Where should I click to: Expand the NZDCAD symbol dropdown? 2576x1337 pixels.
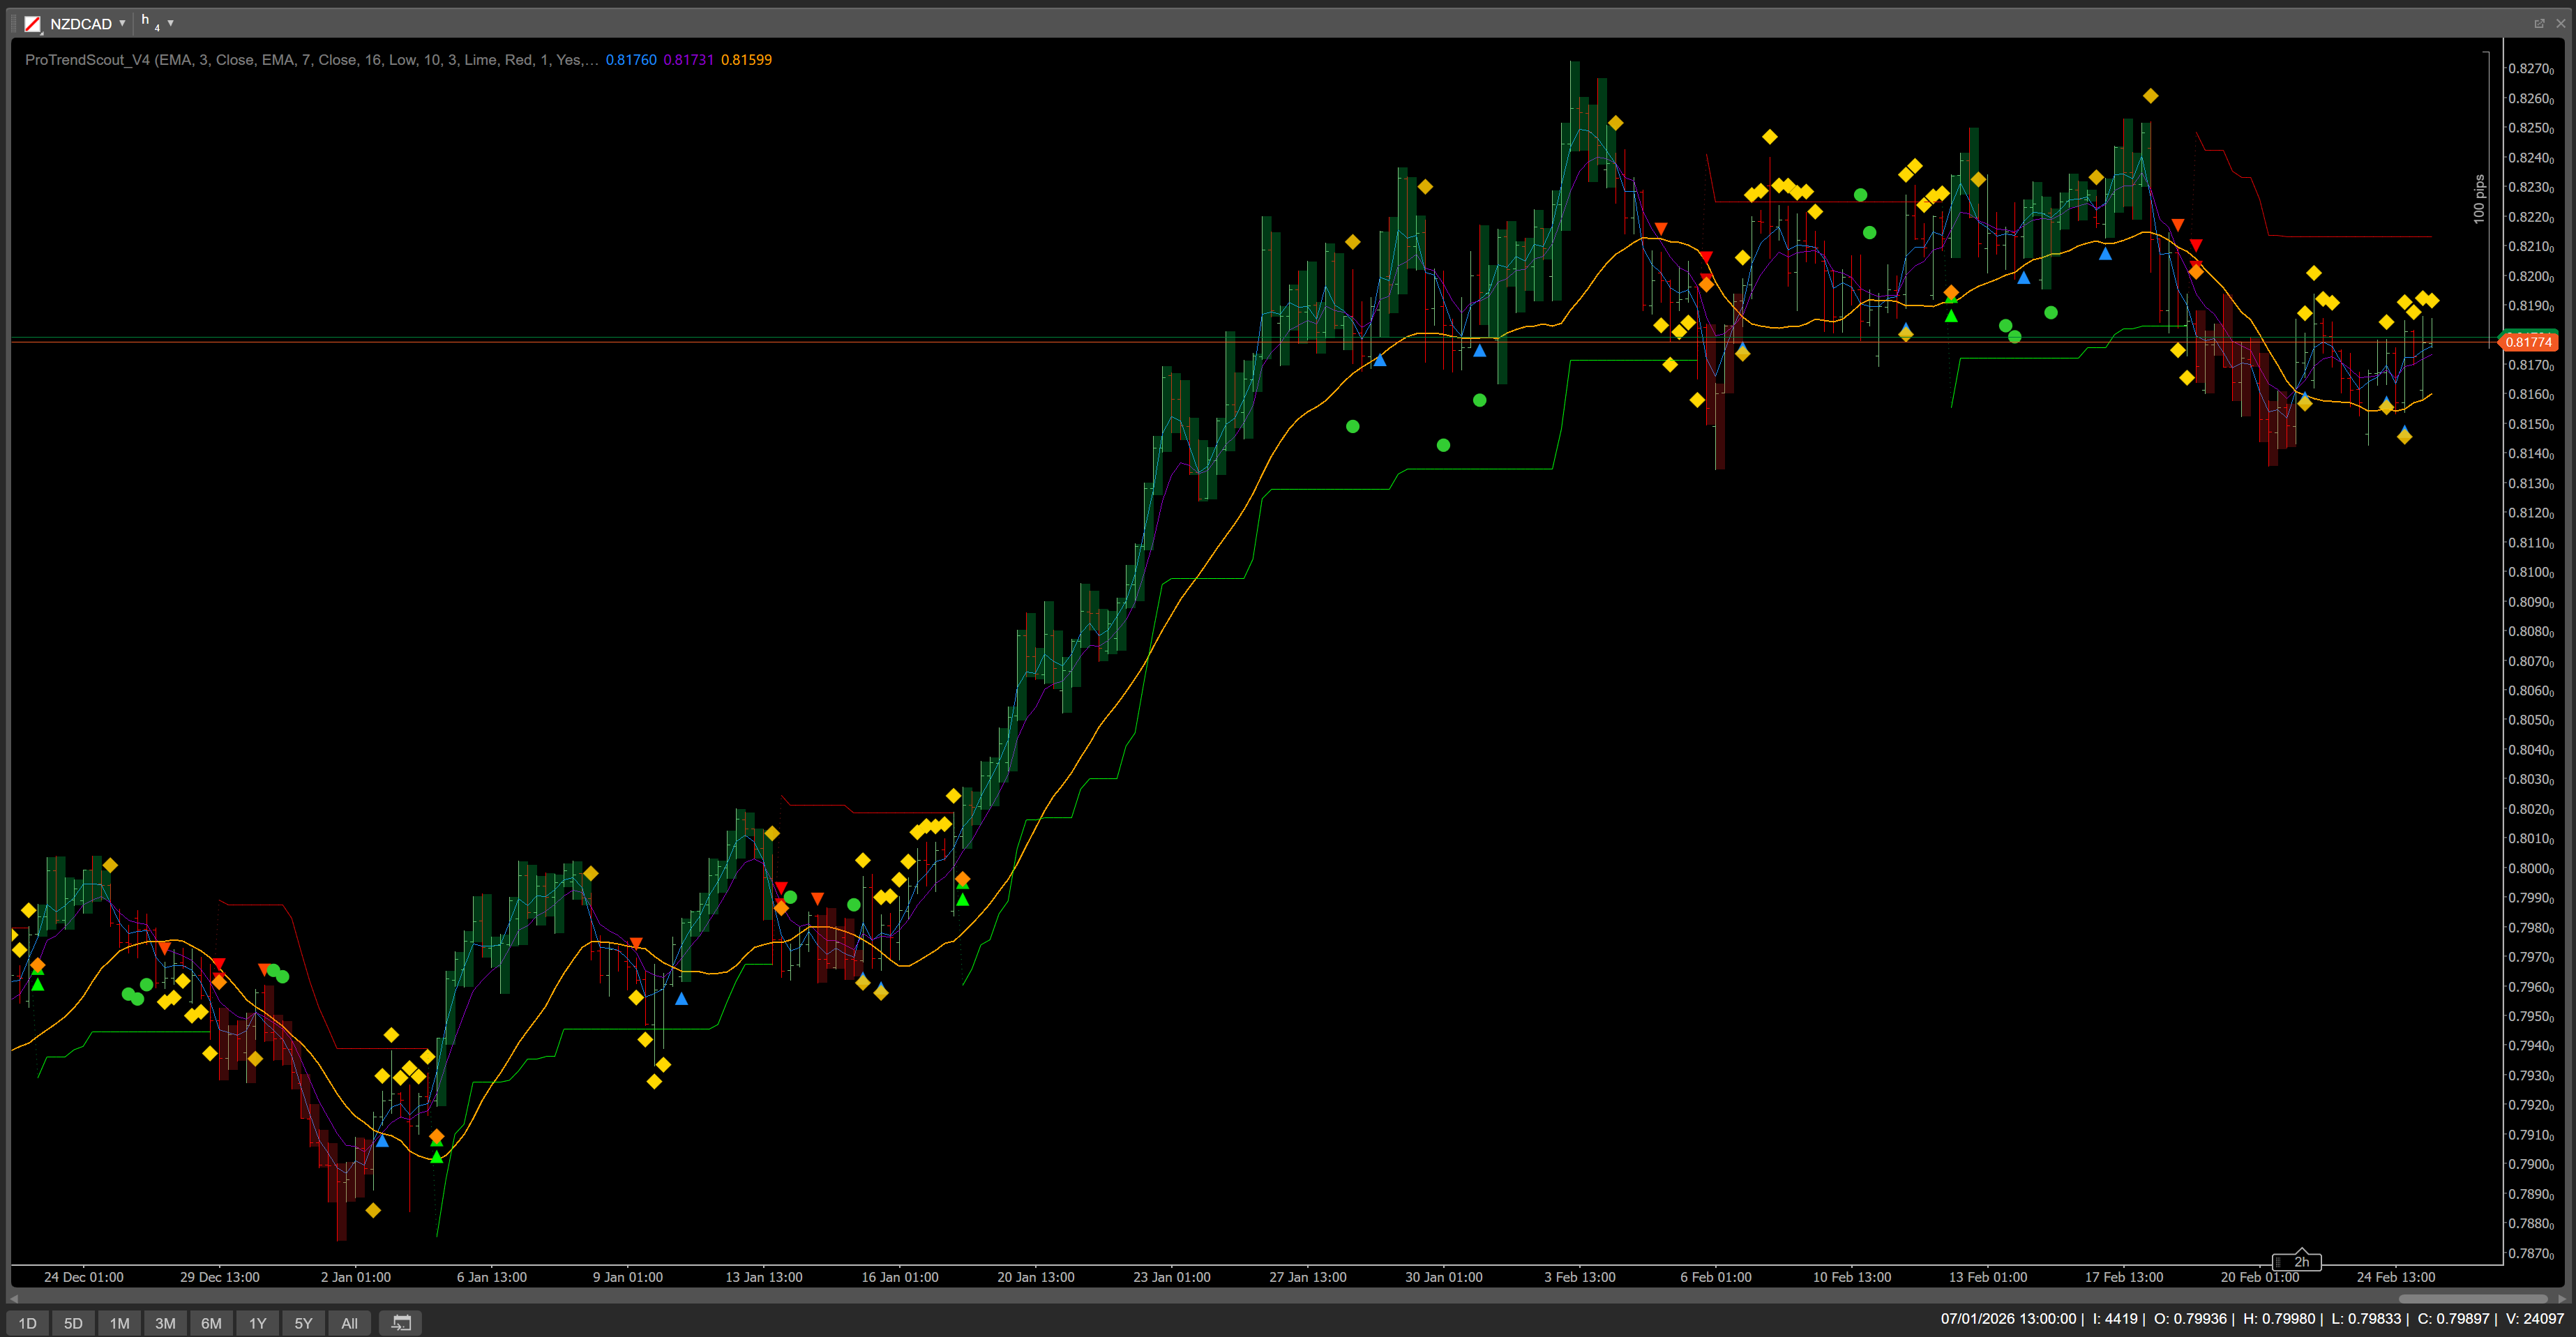coord(122,23)
